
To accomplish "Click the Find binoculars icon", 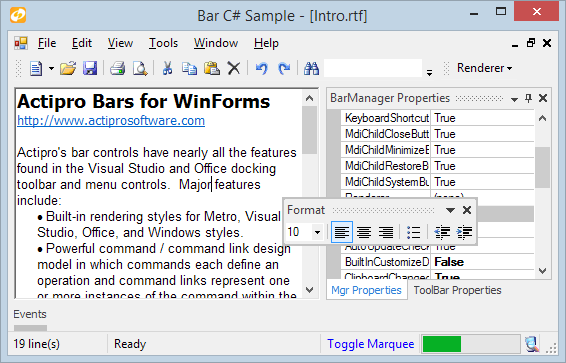I will click(311, 68).
